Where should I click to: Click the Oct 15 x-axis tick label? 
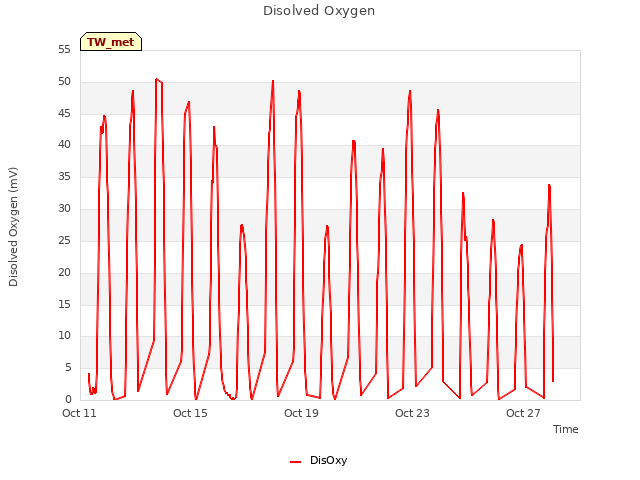pos(190,413)
